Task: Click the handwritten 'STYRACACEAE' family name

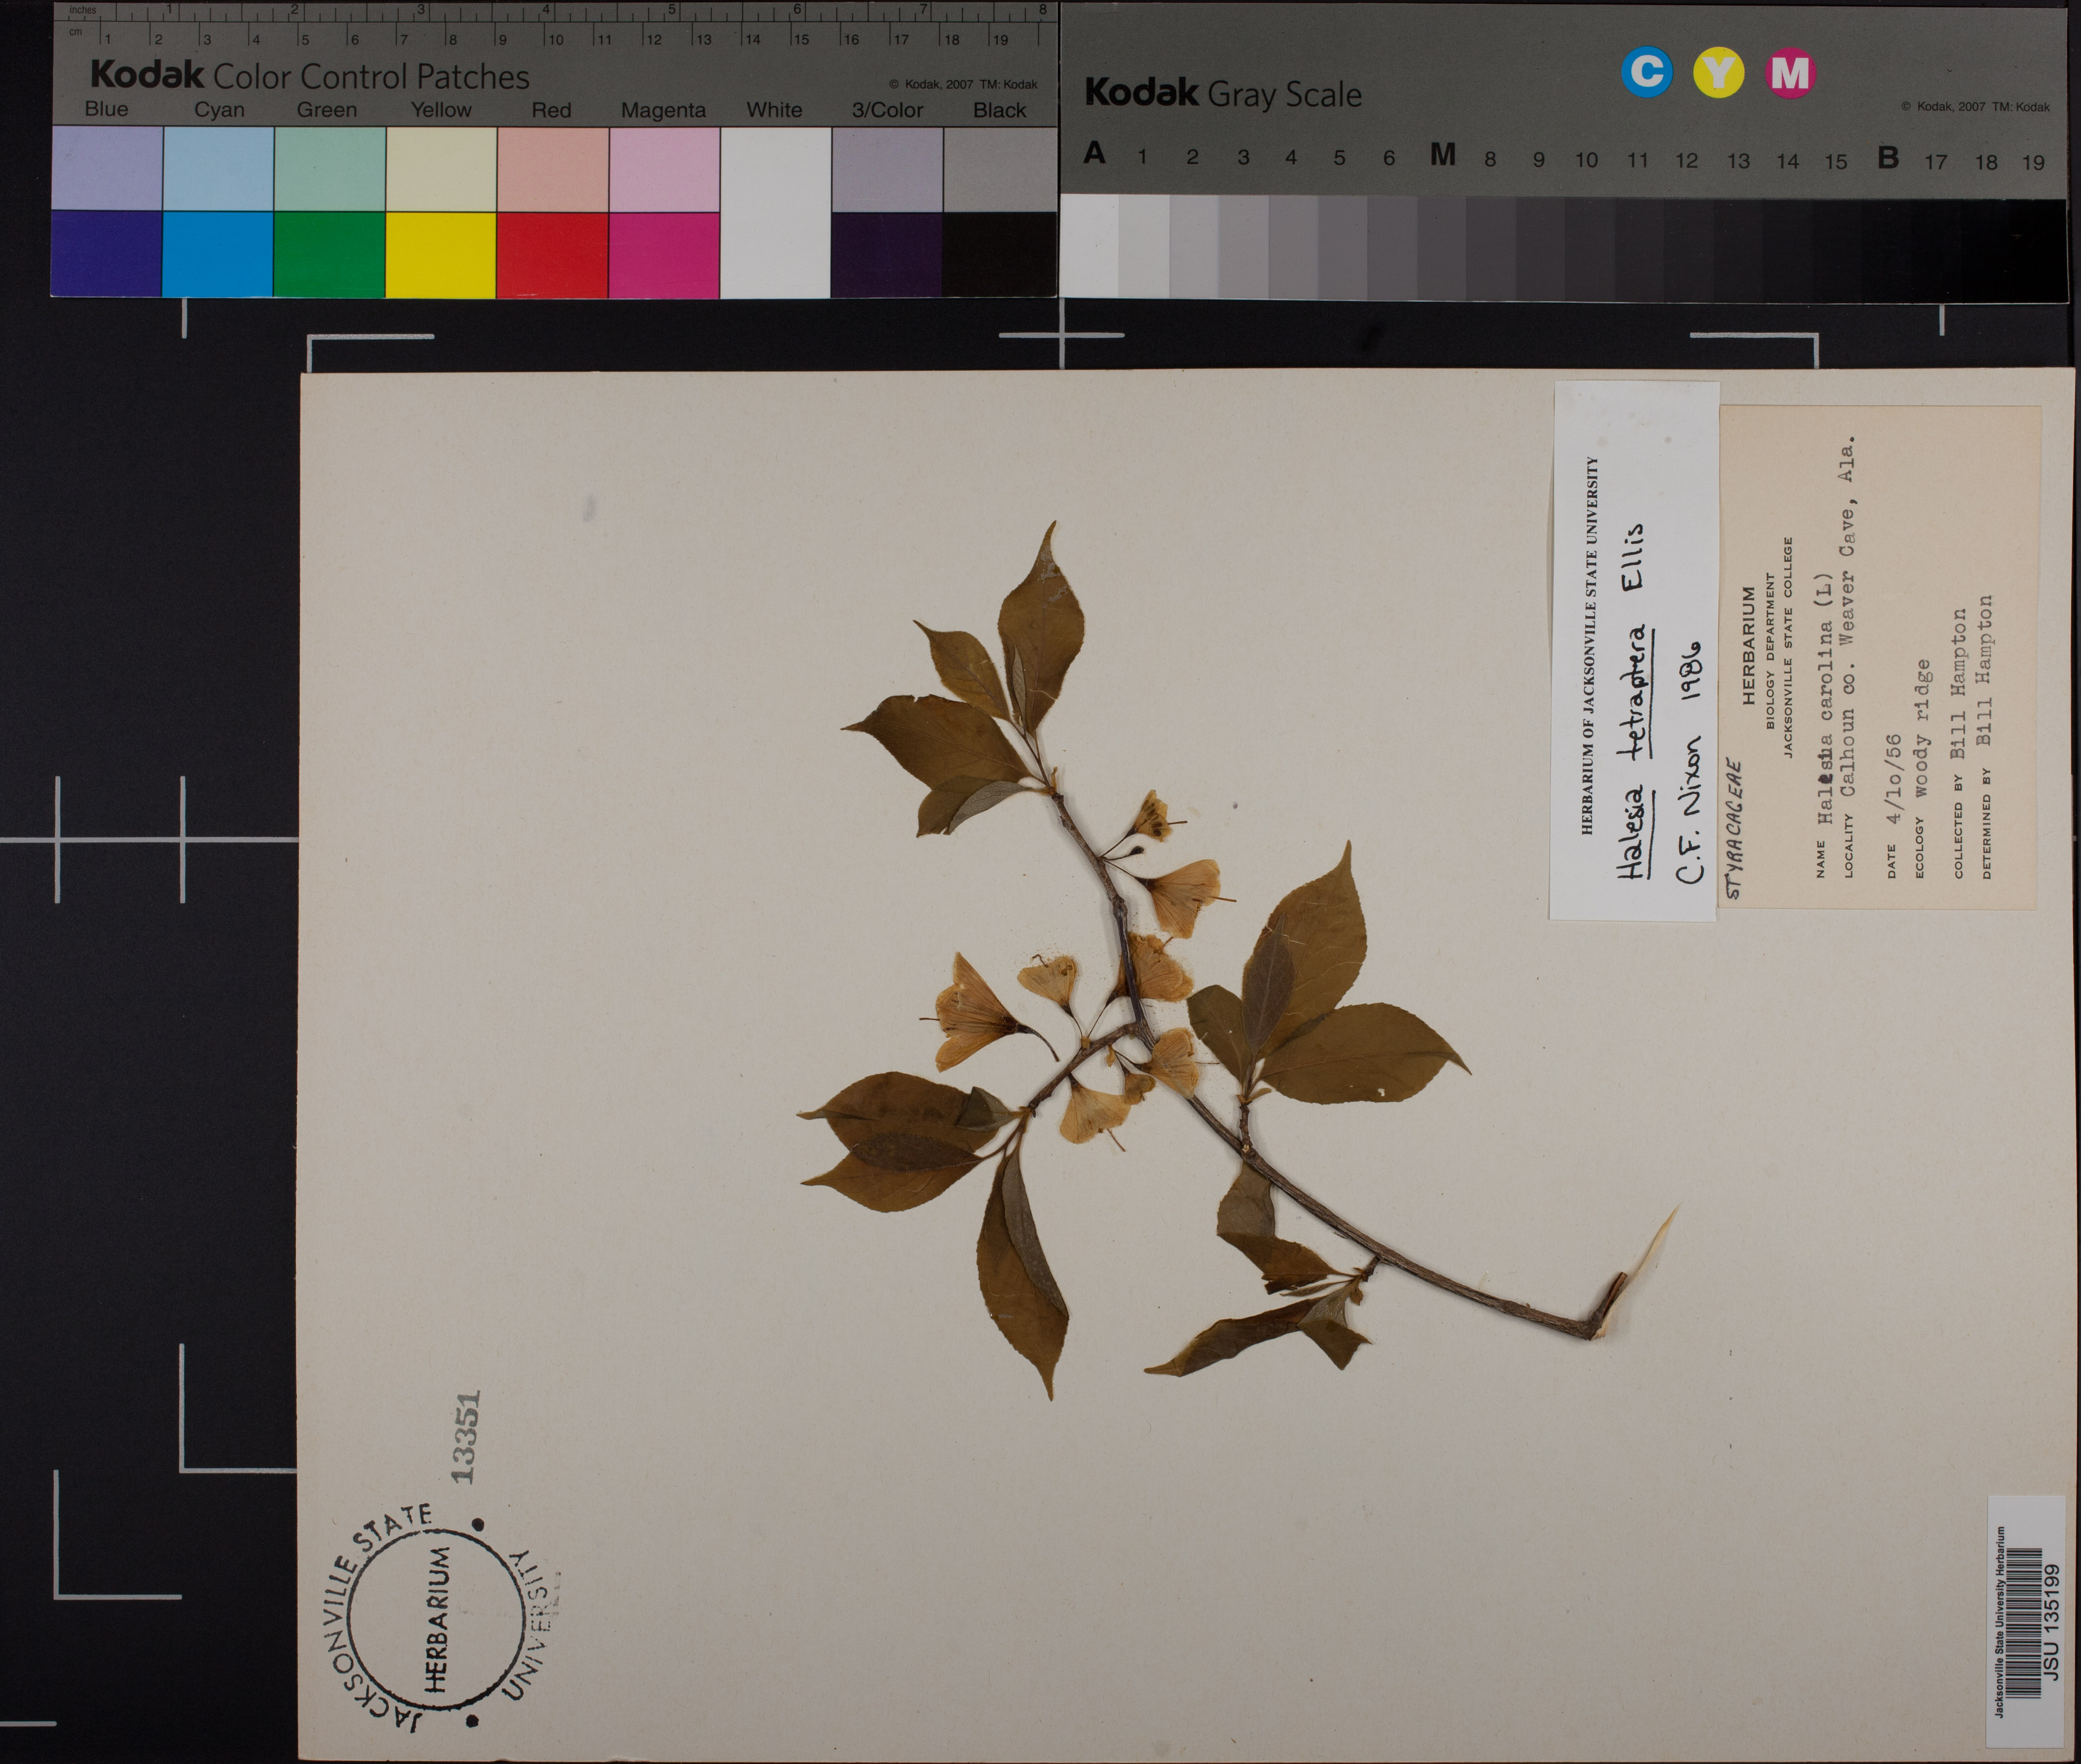Action: tap(1734, 829)
